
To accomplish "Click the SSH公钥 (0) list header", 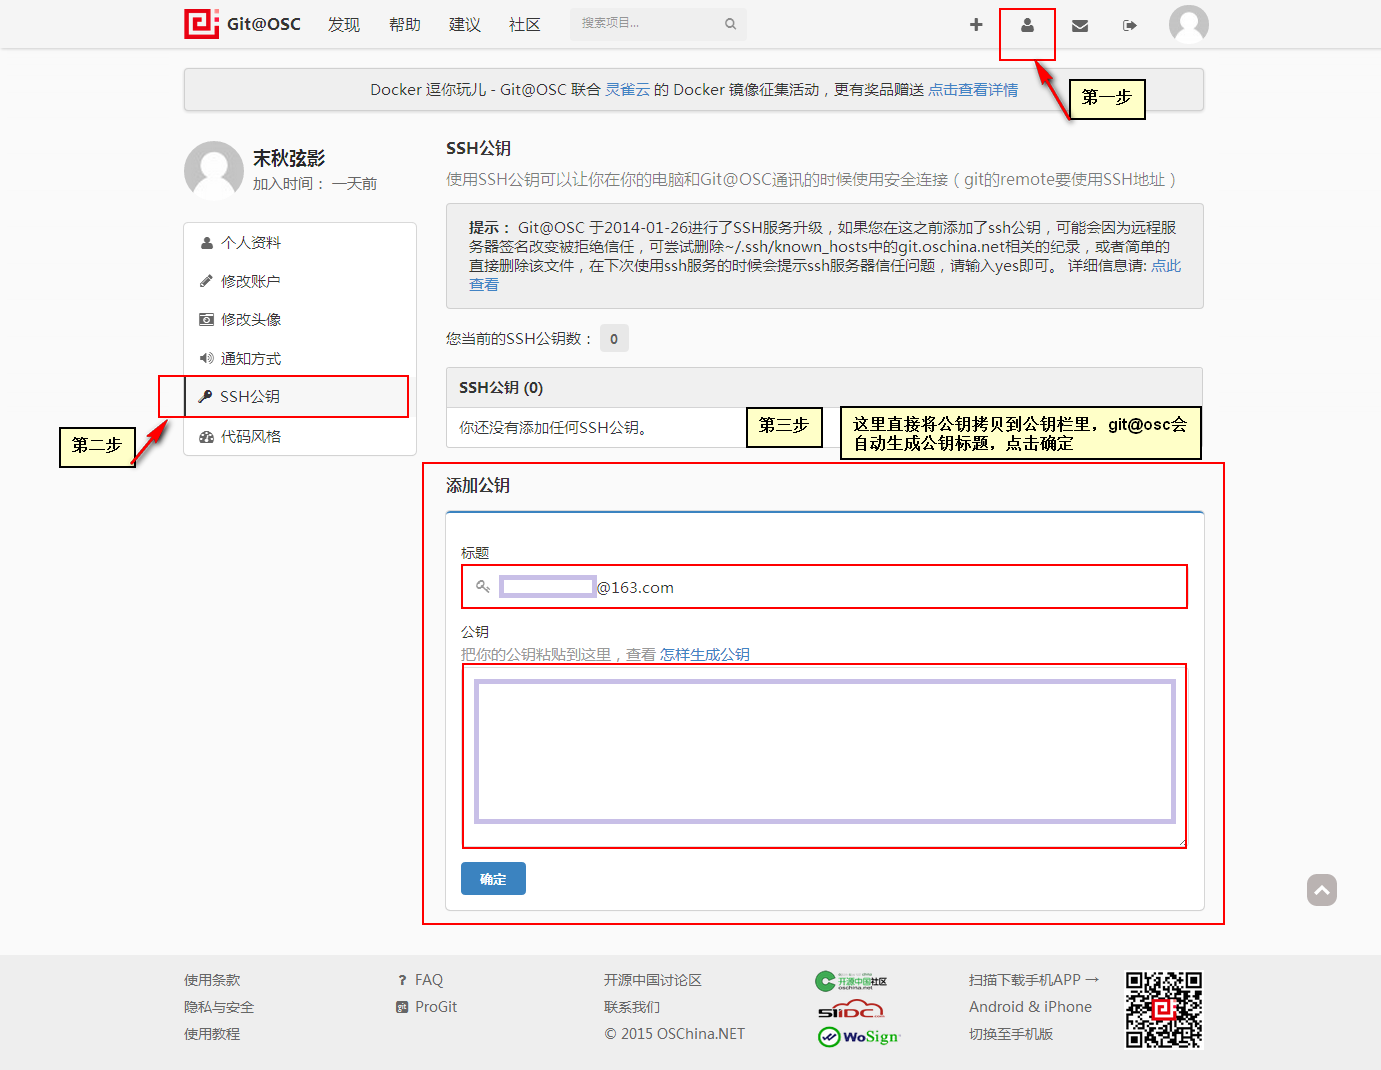I will (x=824, y=388).
